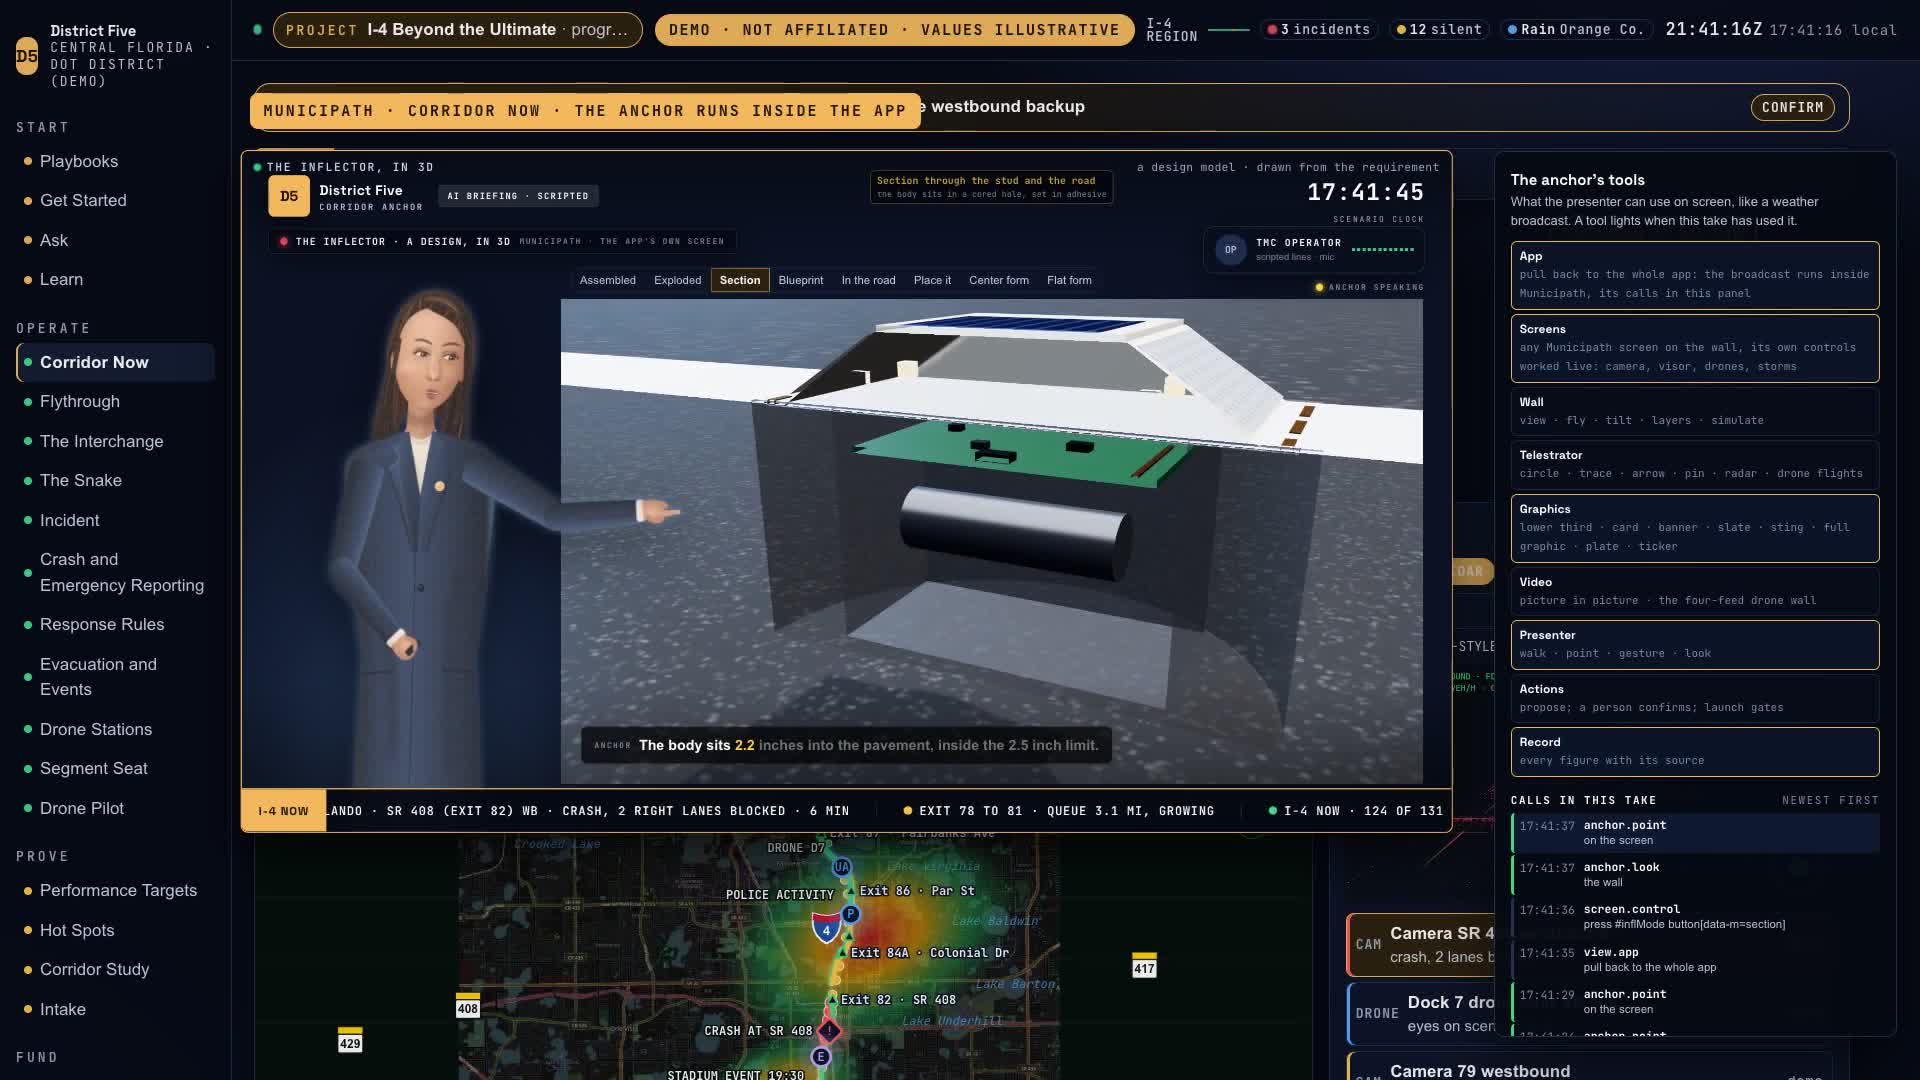This screenshot has height=1080, width=1920.
Task: Click the crash marker at SR 408
Action: (830, 1030)
